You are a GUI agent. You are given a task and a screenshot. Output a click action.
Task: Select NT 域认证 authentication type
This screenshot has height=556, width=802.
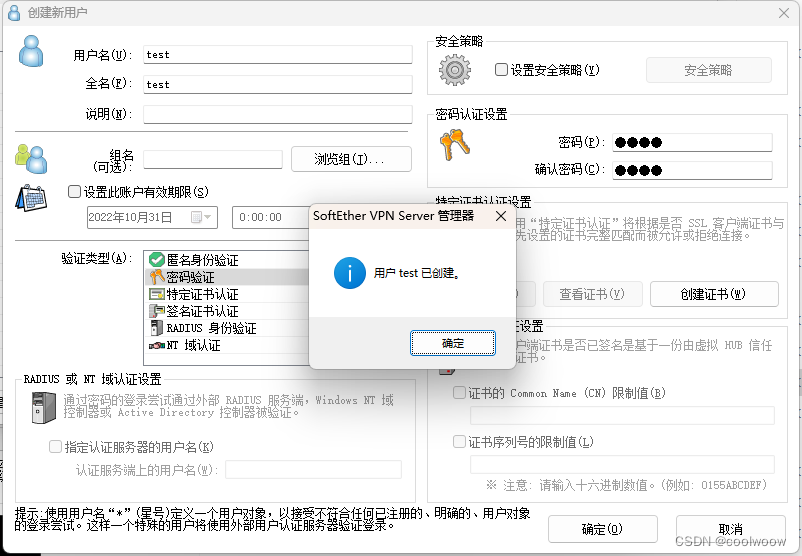click(228, 345)
